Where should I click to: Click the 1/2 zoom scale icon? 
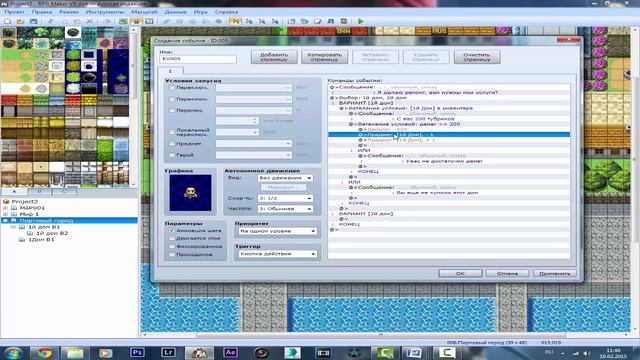click(x=249, y=21)
